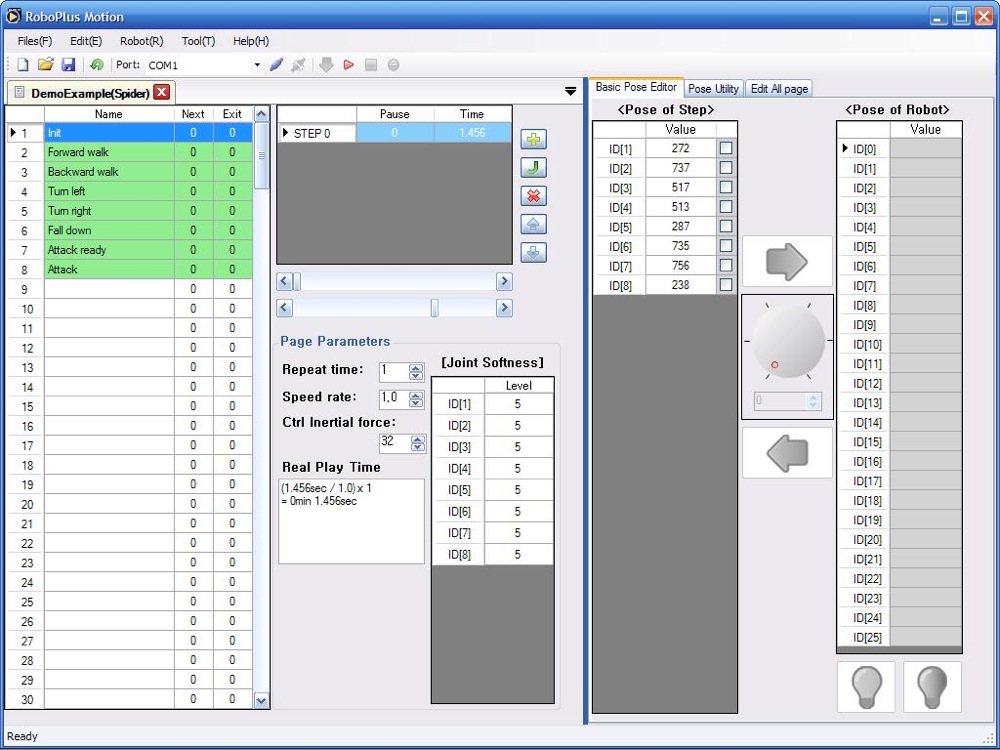Insert step with green hook icon
The image size is (1000, 750).
coord(533,168)
